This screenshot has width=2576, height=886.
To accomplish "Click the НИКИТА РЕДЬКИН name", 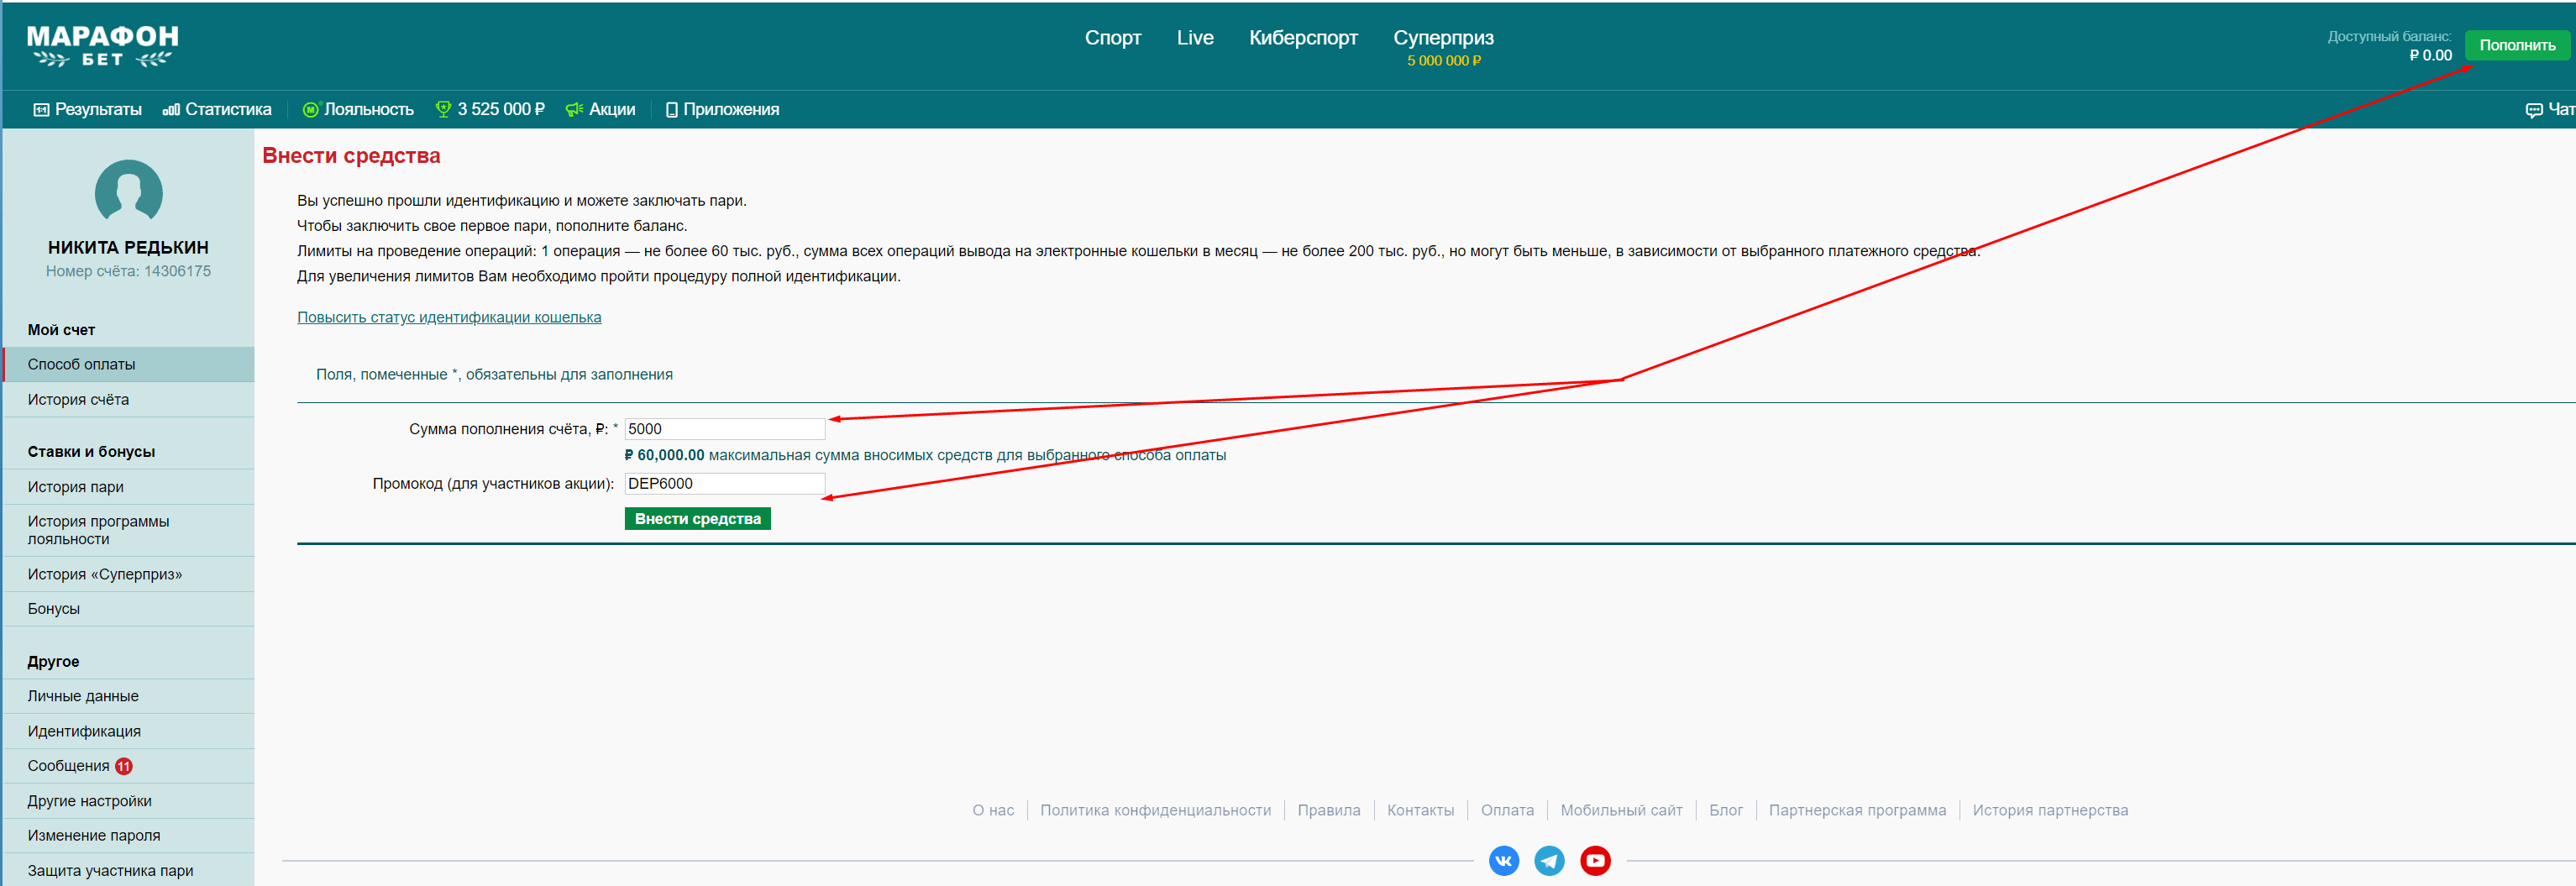I will click(x=128, y=247).
